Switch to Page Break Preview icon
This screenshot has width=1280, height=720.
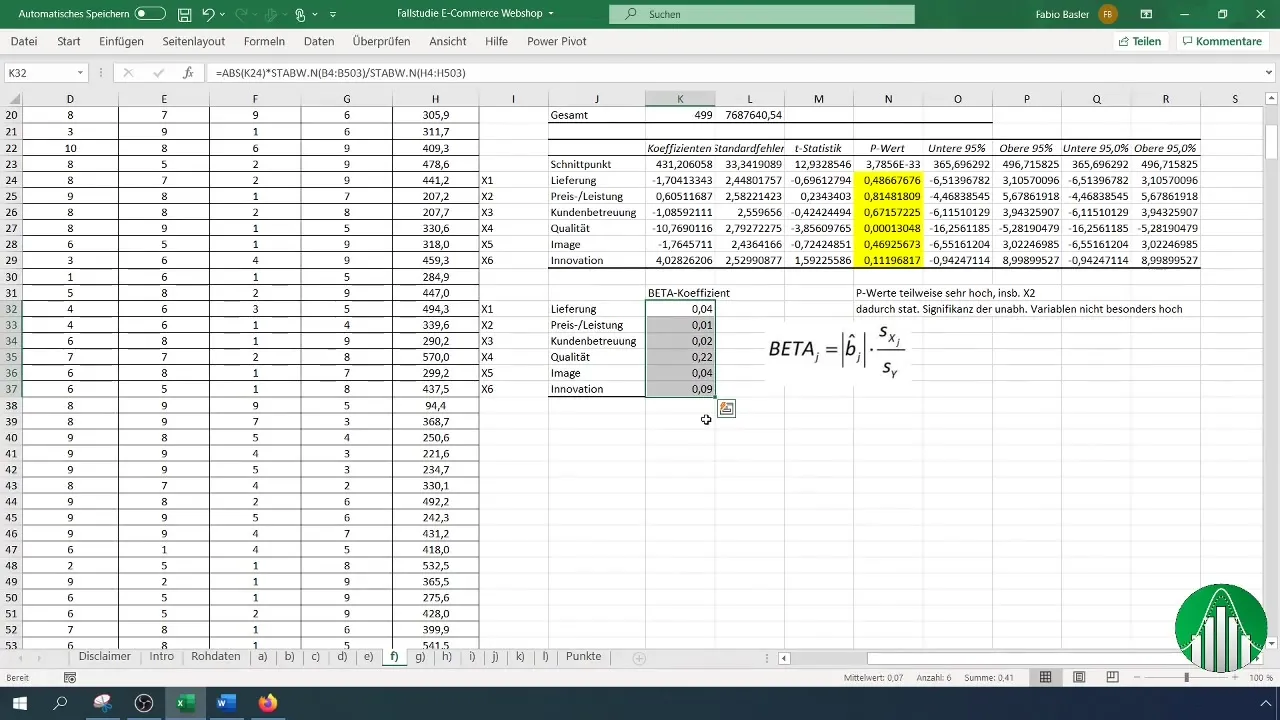click(x=1112, y=678)
